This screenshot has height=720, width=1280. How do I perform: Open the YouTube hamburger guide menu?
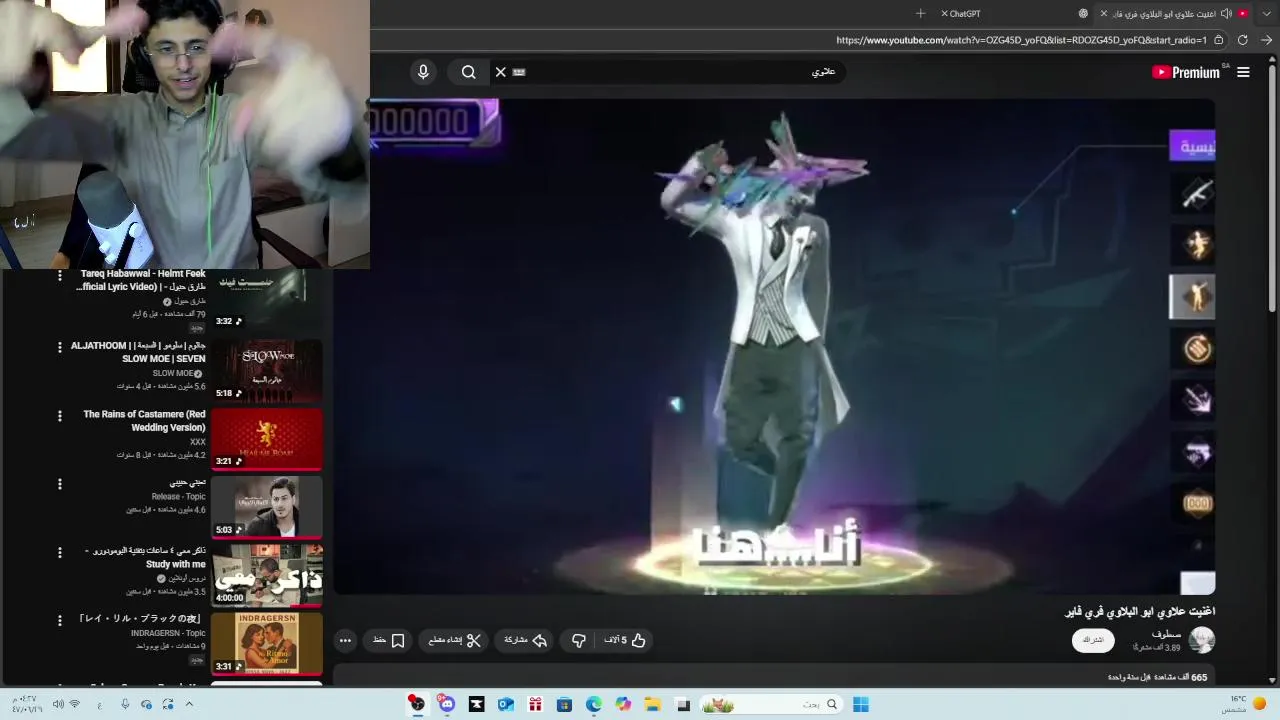pyautogui.click(x=1243, y=72)
